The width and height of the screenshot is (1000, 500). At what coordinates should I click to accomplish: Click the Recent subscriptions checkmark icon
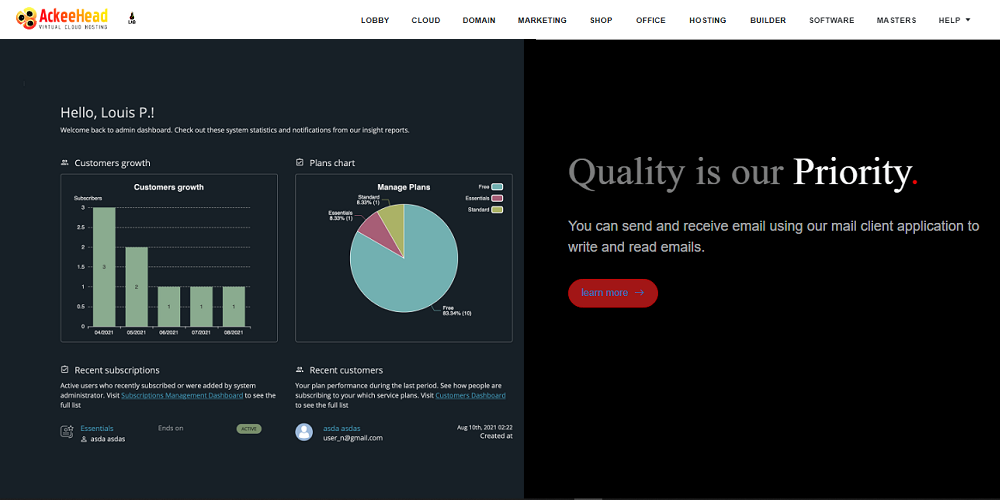tap(65, 370)
